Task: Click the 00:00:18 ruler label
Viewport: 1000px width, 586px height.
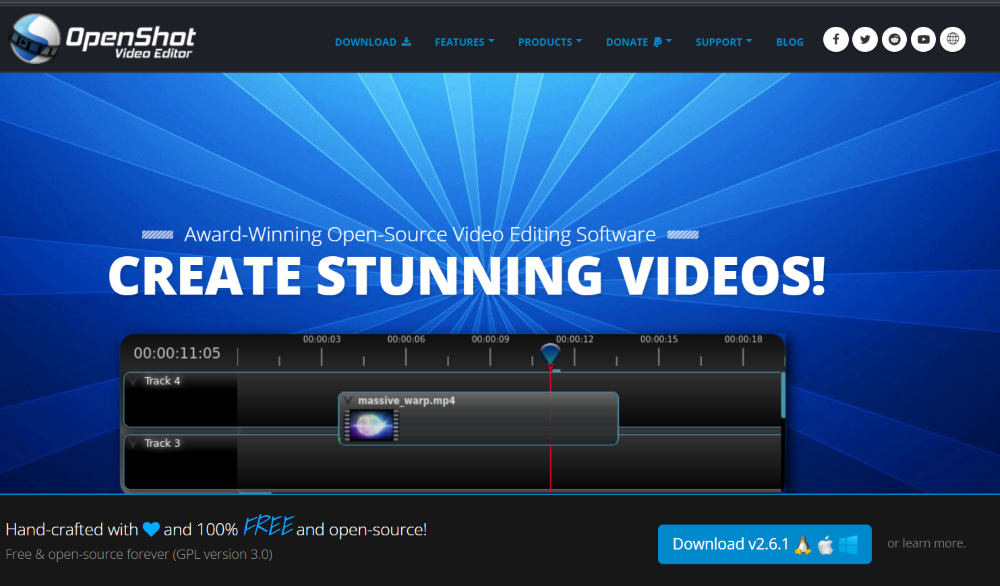Action: click(743, 339)
